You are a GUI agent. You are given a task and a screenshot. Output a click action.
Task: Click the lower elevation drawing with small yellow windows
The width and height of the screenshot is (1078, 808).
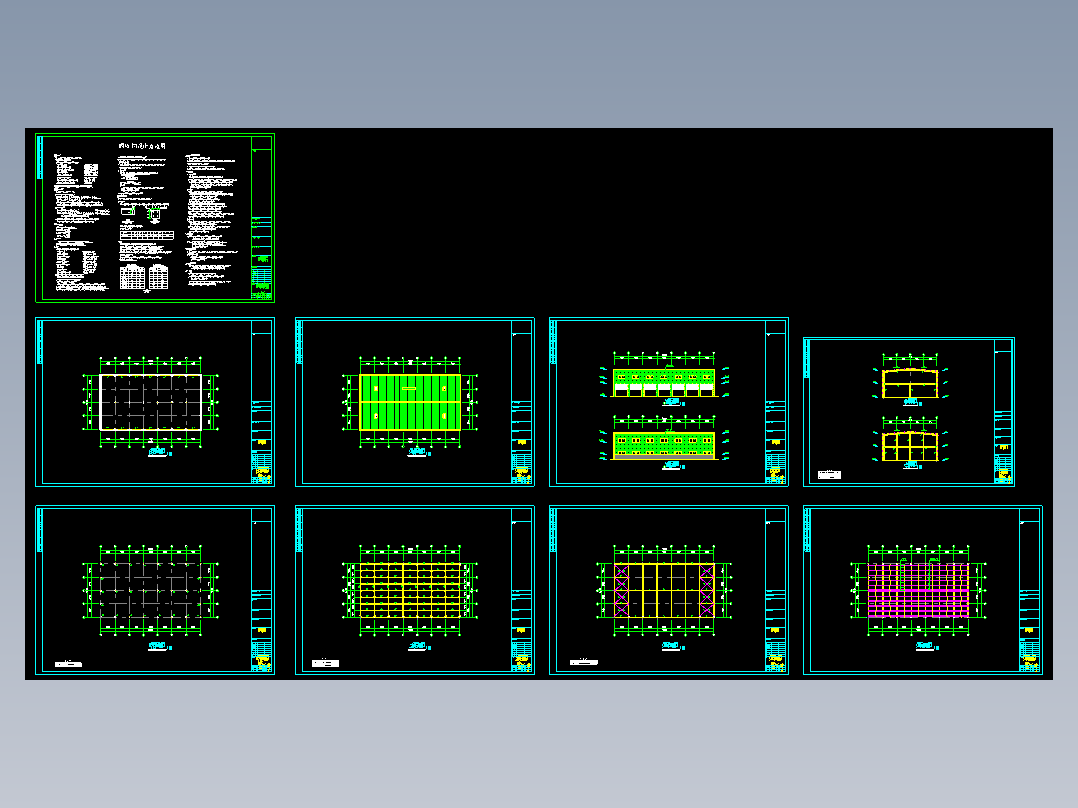(x=664, y=445)
